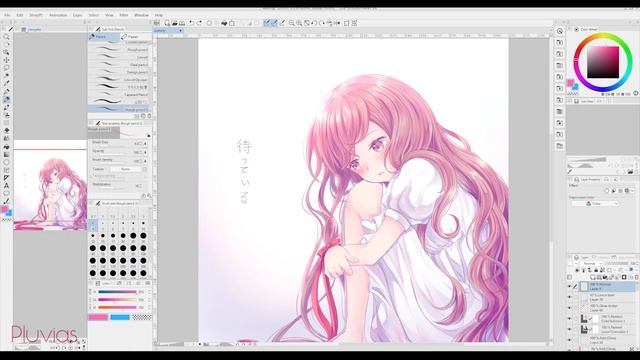Toggle the Snap to special ruler button
The image size is (640, 360).
274,23
